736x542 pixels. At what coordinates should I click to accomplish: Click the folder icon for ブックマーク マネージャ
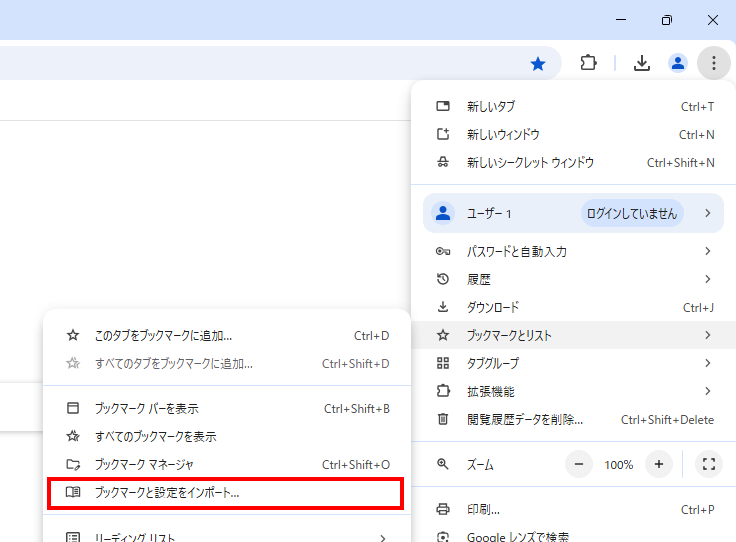point(73,465)
